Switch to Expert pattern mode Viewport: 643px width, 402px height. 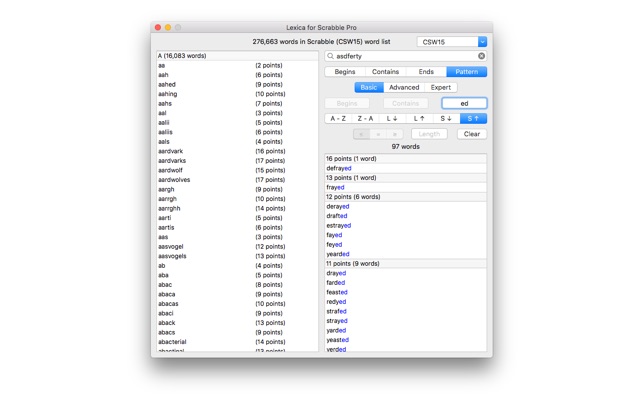coord(440,87)
